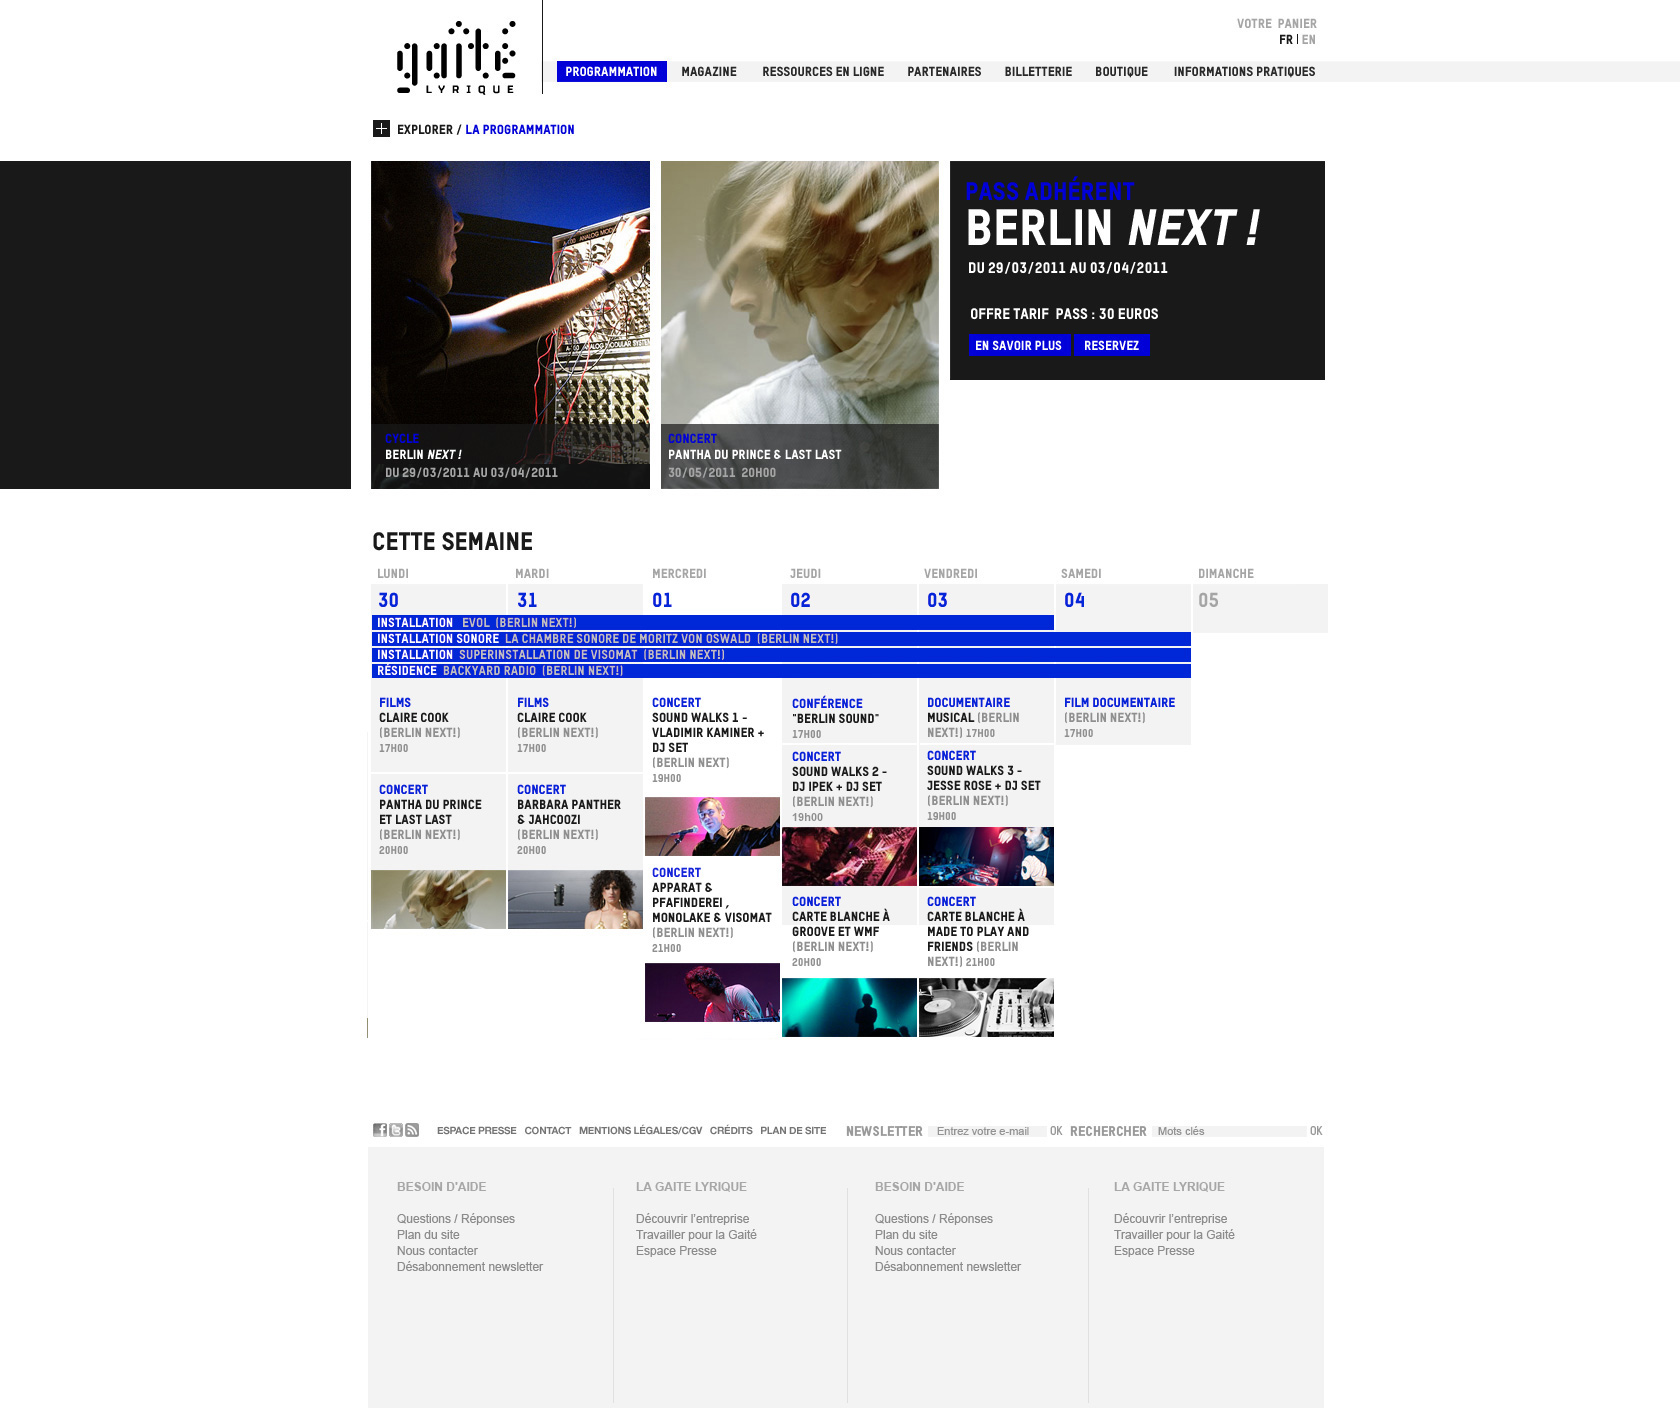
Task: Open Mentions Légales/CGV link
Action: point(640,1131)
